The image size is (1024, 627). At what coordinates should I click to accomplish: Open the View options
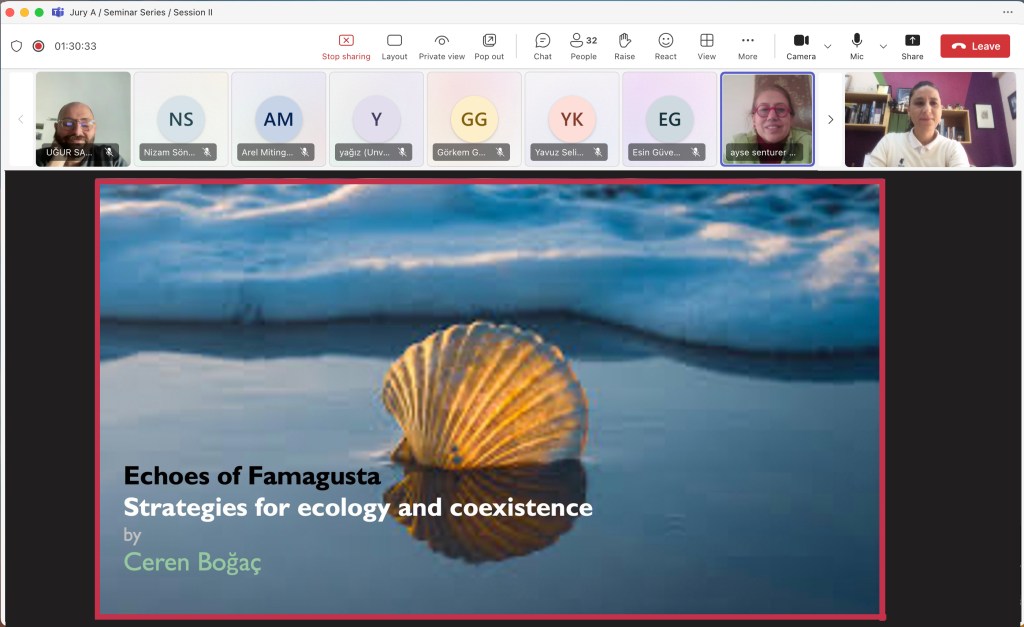point(707,46)
